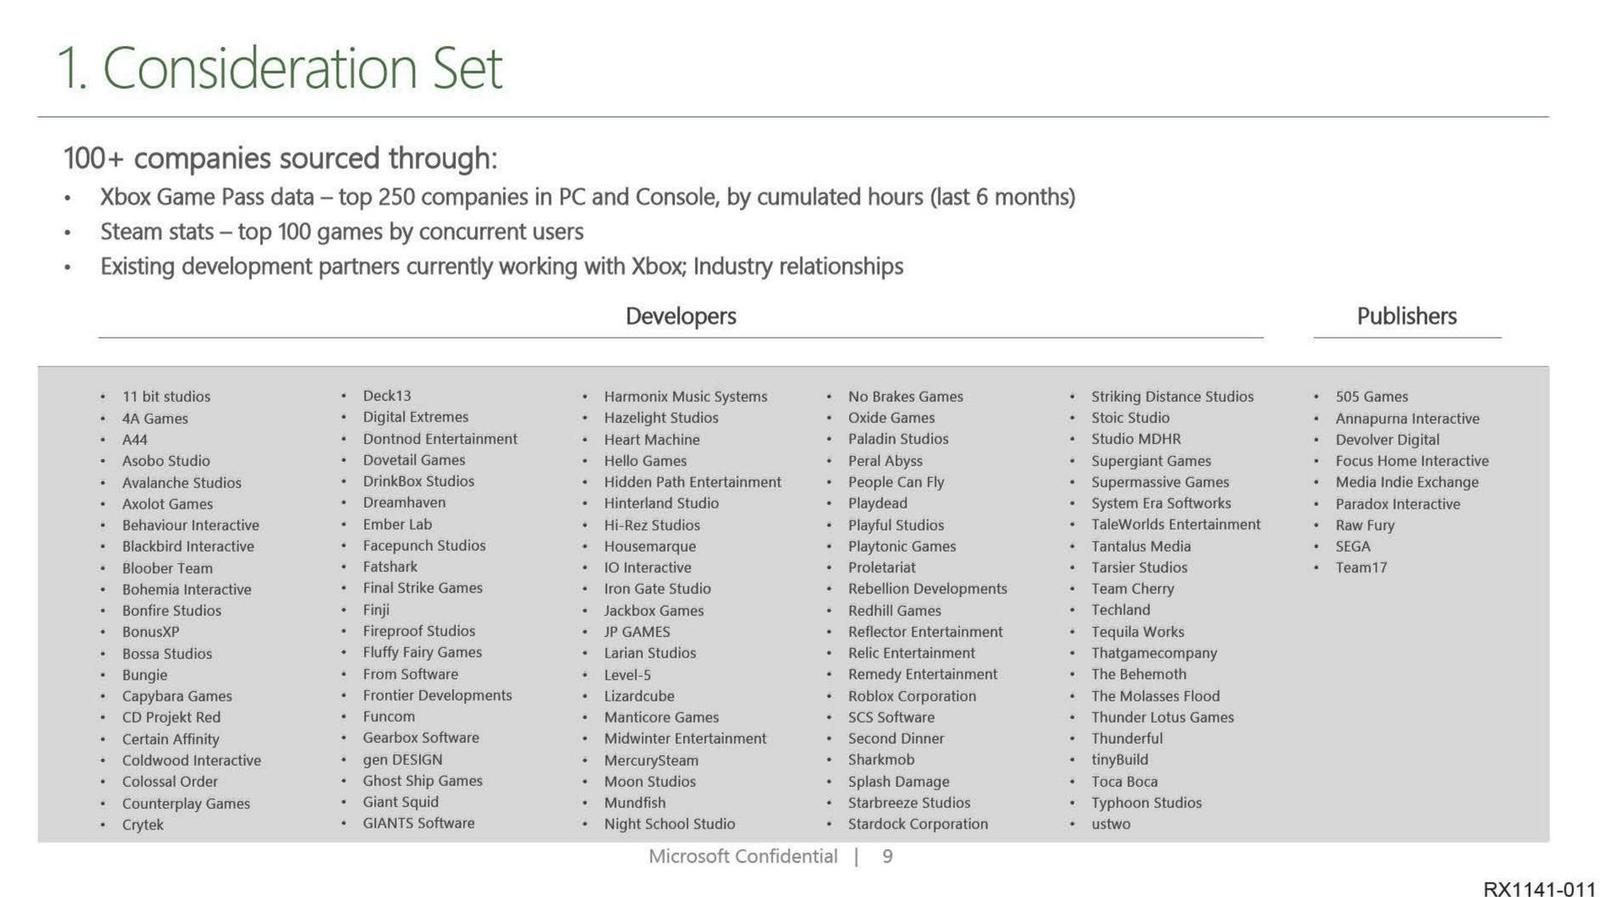Click the 'Developers' column header

pyautogui.click(x=680, y=316)
